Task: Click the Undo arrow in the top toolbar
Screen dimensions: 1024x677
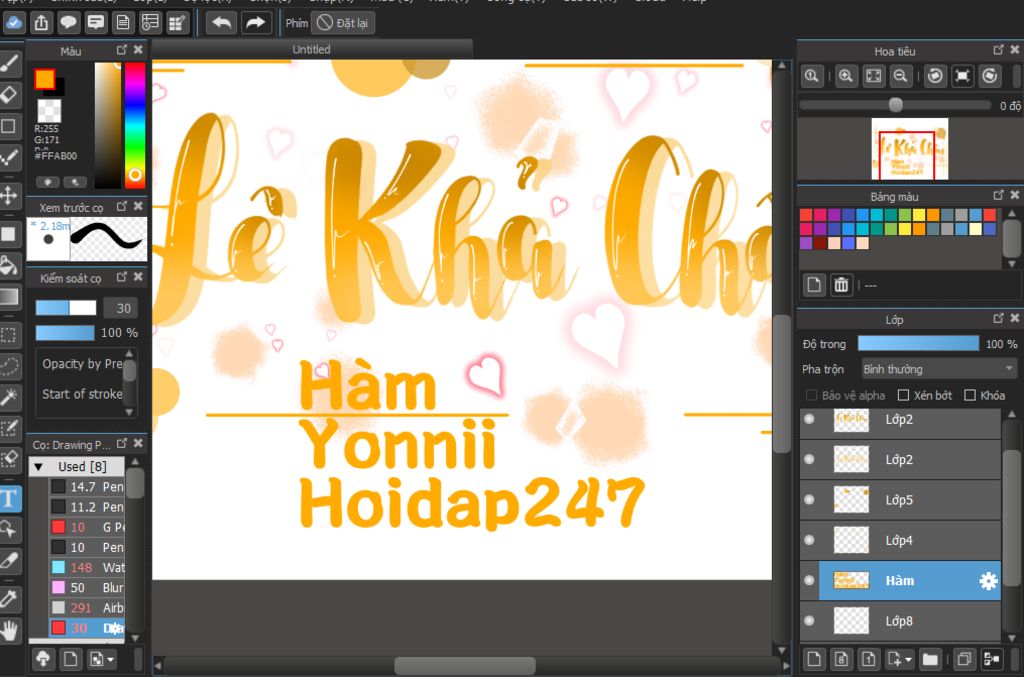Action: 221,23
